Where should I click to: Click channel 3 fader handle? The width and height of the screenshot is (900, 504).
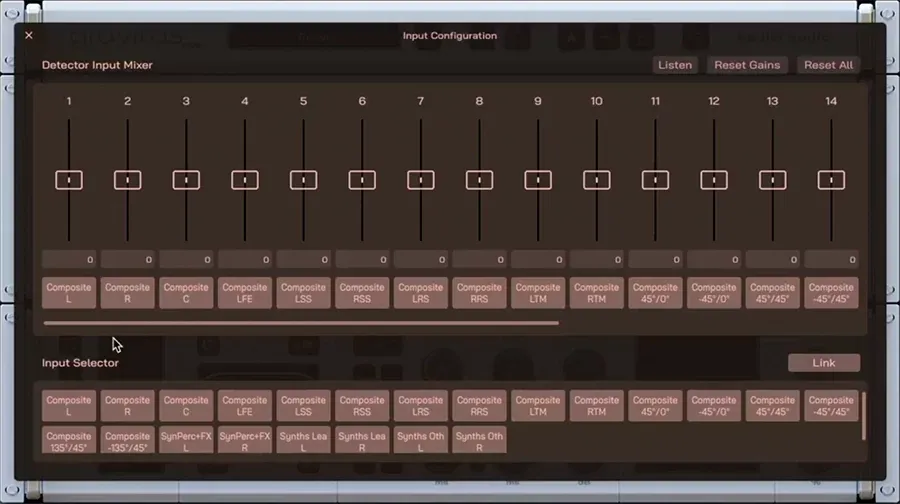186,180
